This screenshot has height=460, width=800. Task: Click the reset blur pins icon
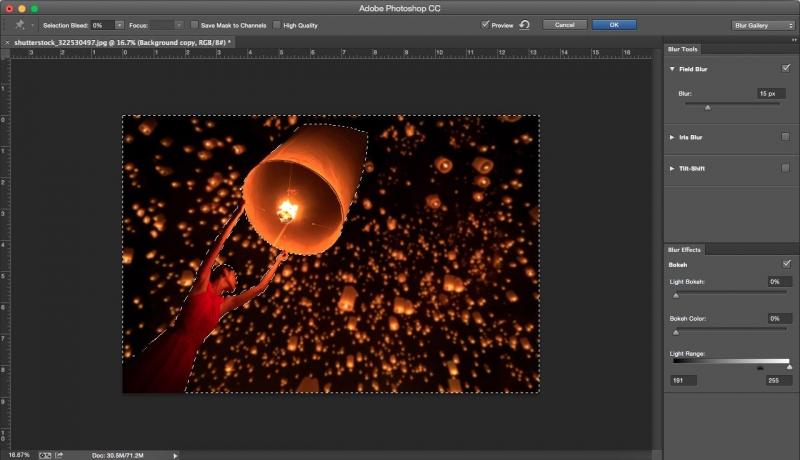524,24
